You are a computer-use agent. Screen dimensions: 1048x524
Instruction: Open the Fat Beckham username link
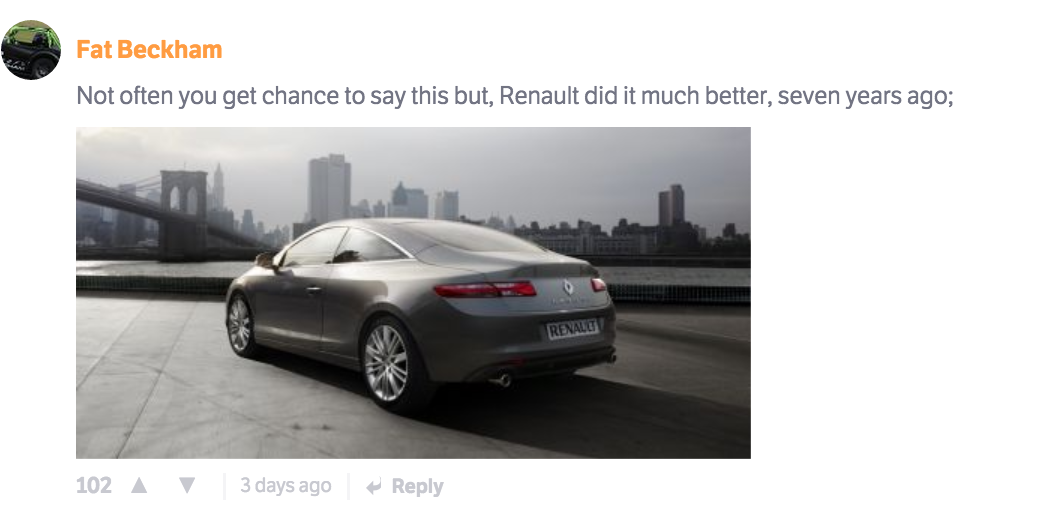(x=149, y=49)
